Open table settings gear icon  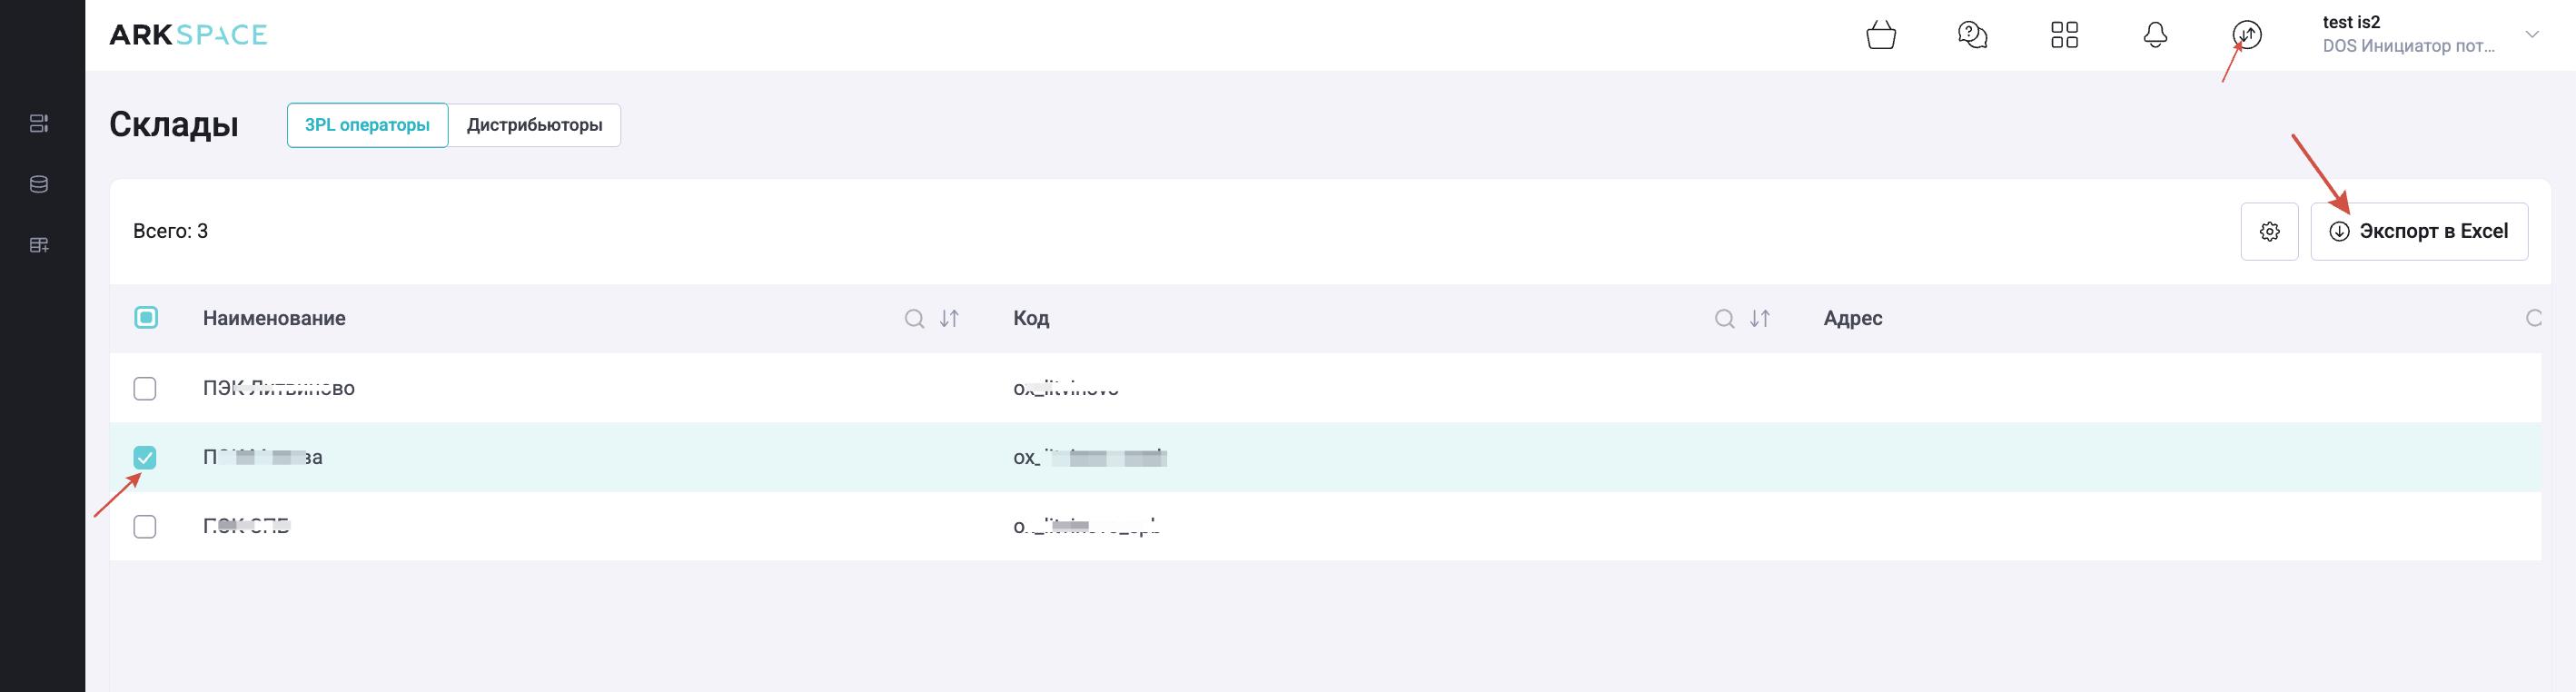2269,232
